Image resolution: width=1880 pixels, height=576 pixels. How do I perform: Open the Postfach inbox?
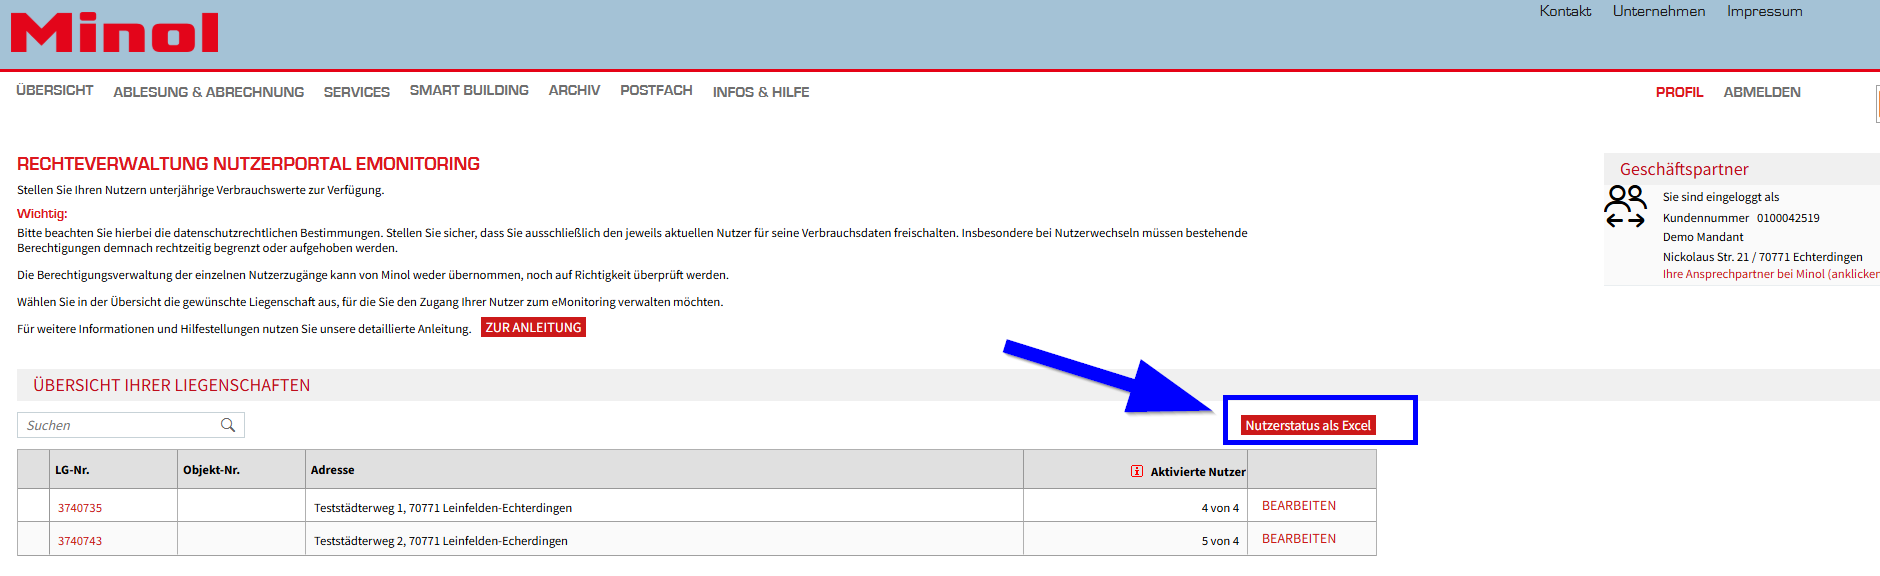(656, 90)
